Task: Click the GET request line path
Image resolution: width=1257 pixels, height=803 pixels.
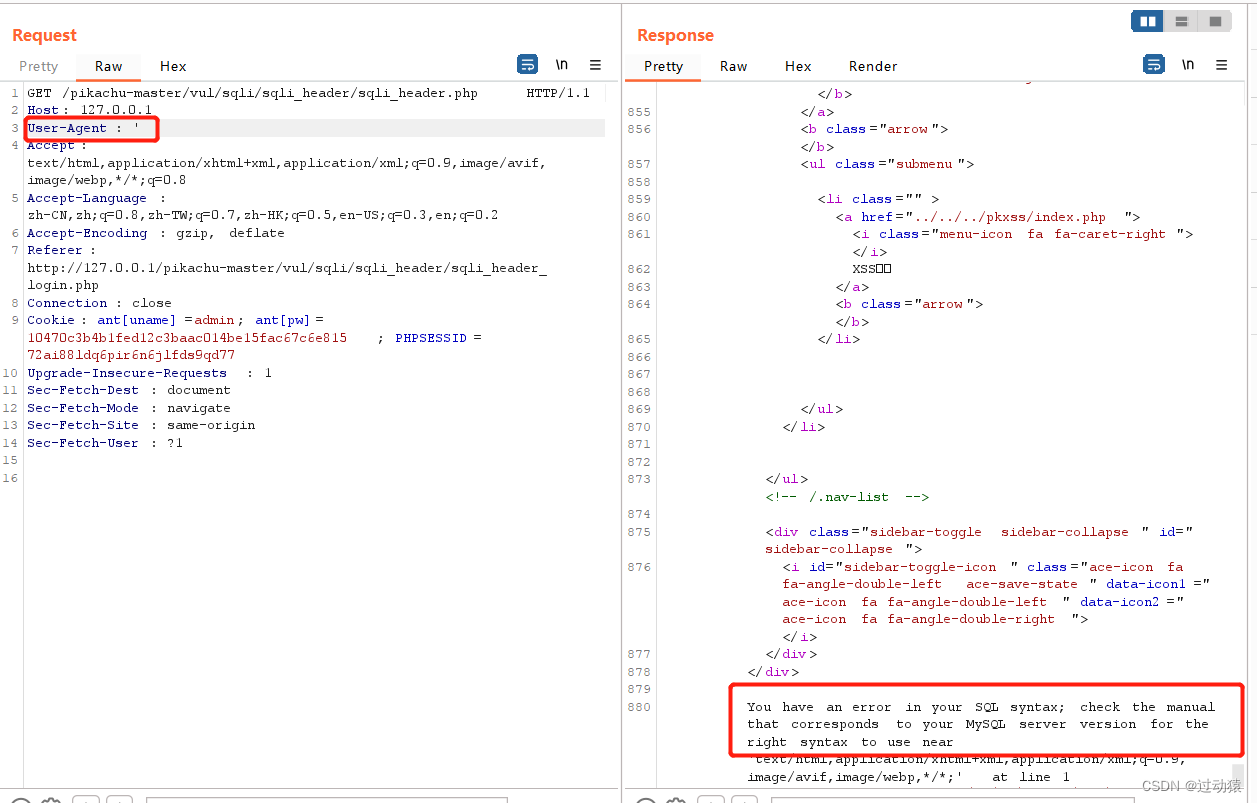Action: (x=270, y=93)
